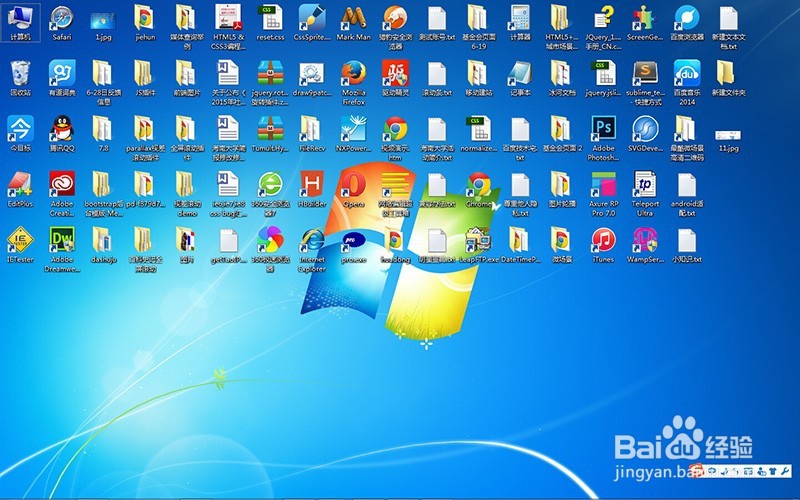
Task: Open the 冰河文档 folder
Action: (562, 79)
